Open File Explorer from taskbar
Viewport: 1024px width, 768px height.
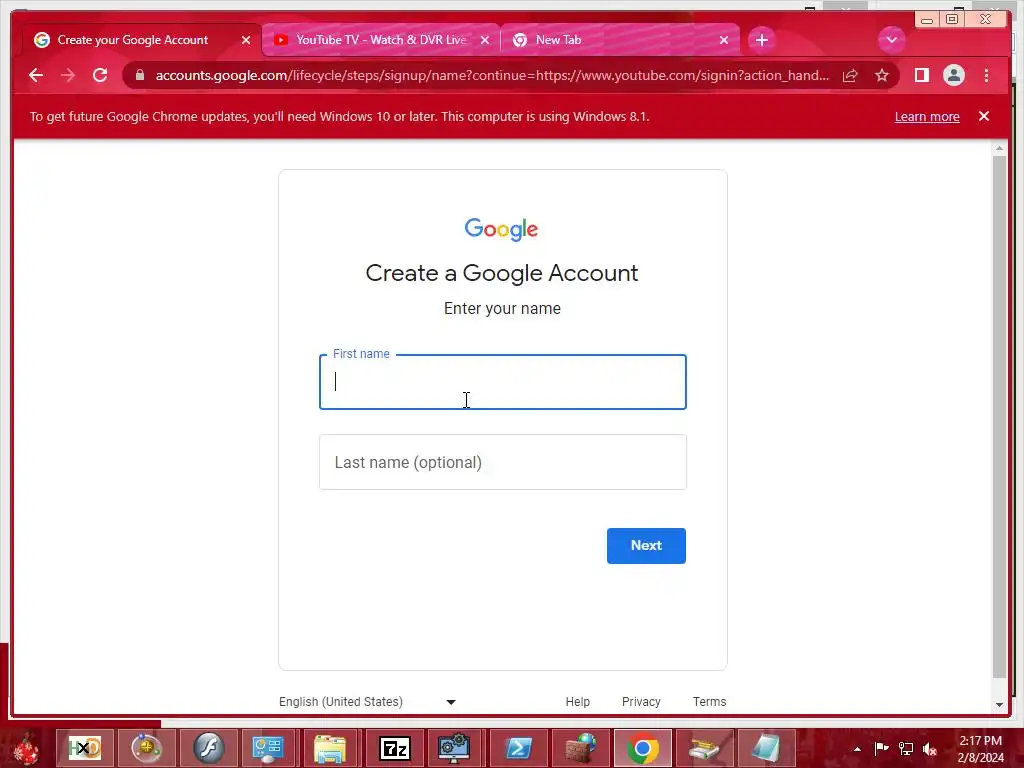pos(330,748)
